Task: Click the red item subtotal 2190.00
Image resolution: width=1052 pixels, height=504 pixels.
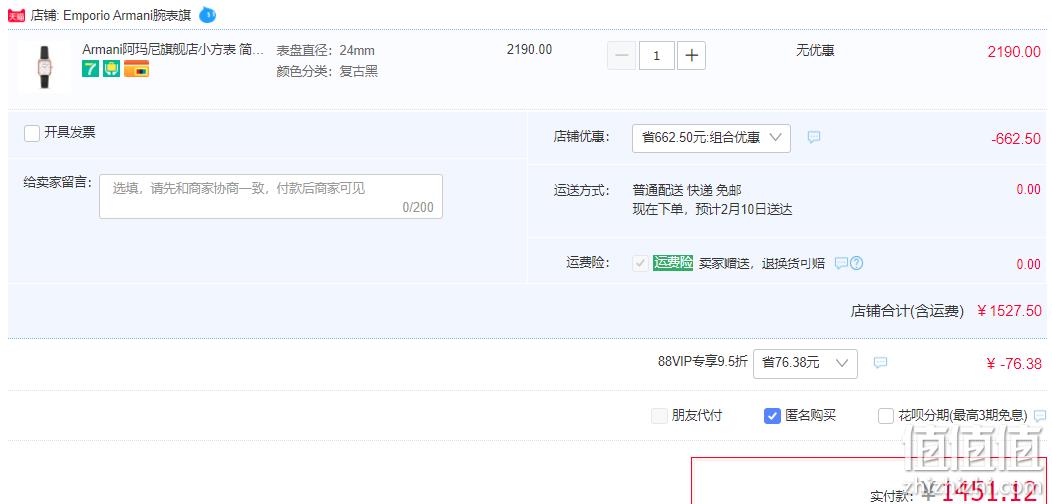Action: pos(1014,52)
